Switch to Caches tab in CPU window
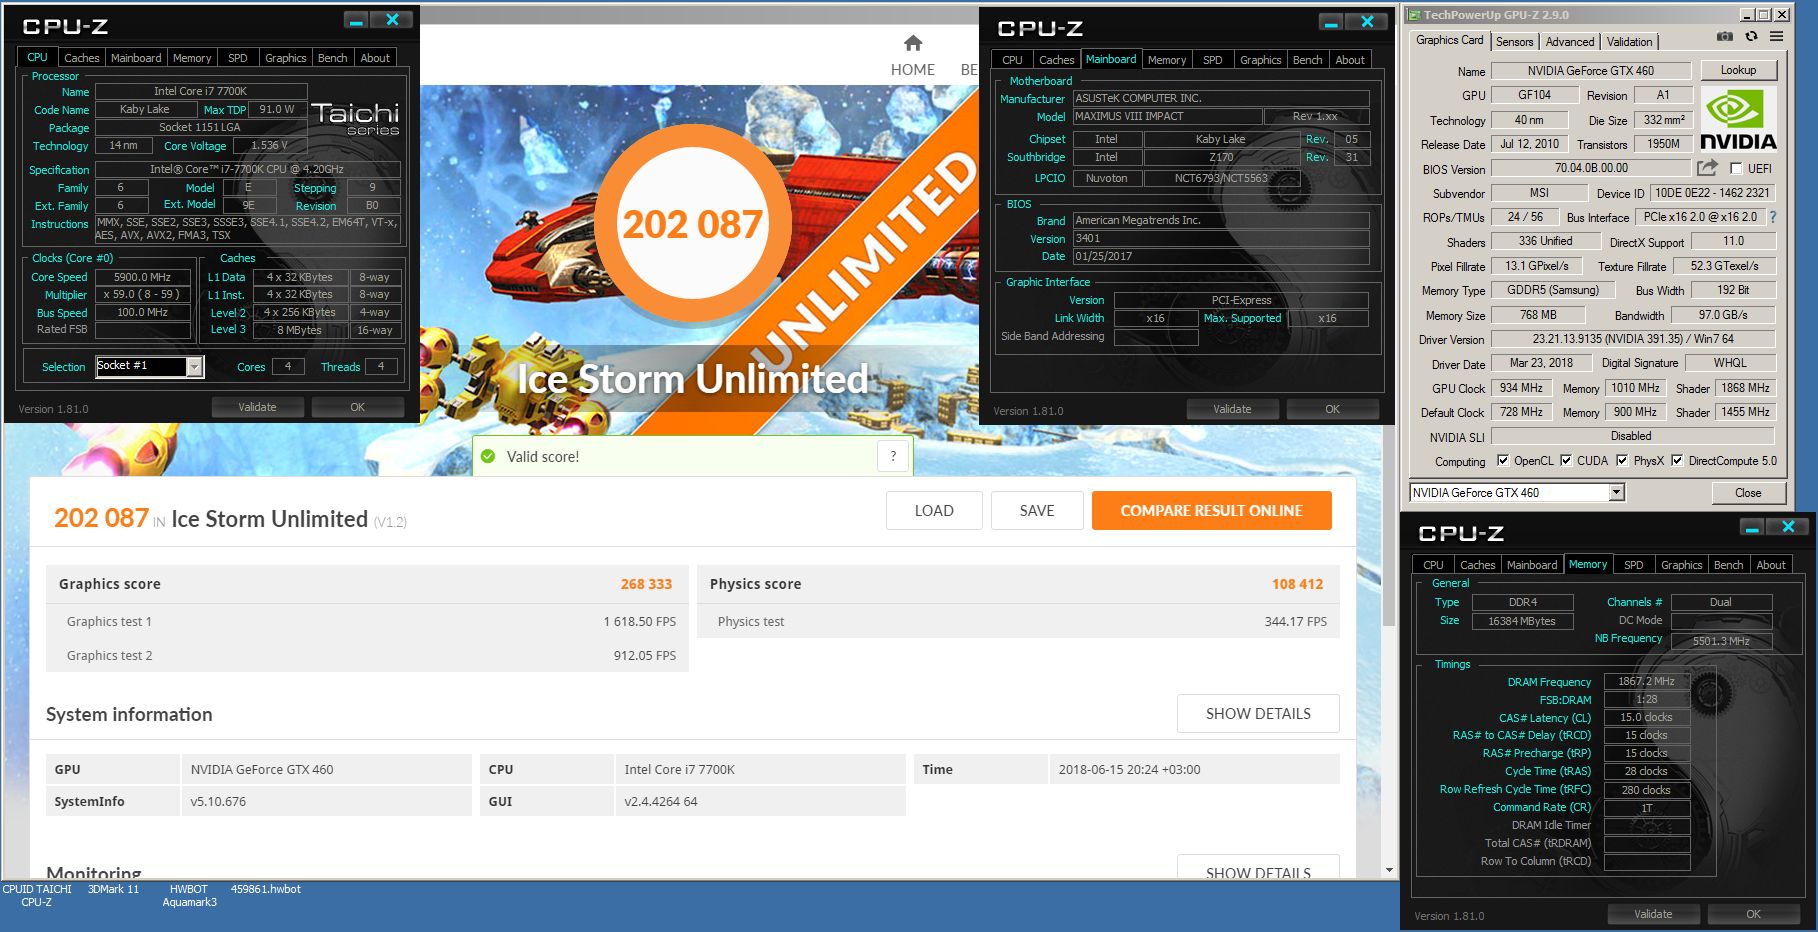Image resolution: width=1818 pixels, height=932 pixels. pos(82,58)
